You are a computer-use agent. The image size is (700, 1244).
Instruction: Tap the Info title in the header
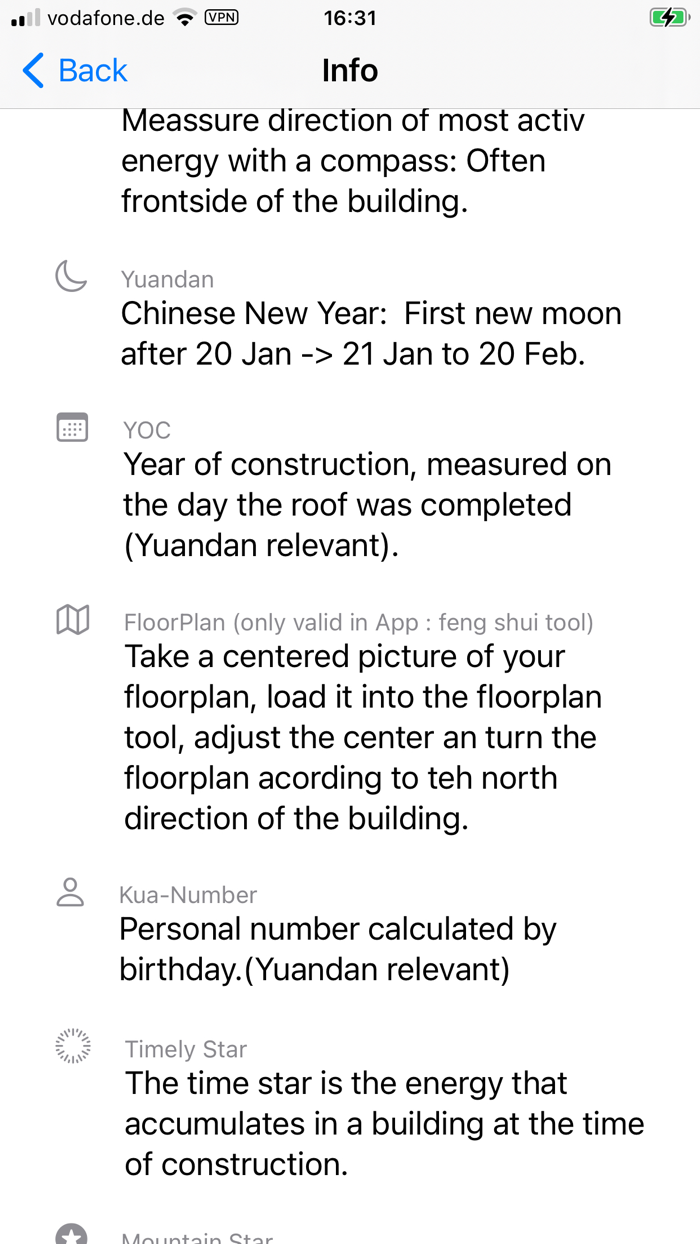click(349, 70)
